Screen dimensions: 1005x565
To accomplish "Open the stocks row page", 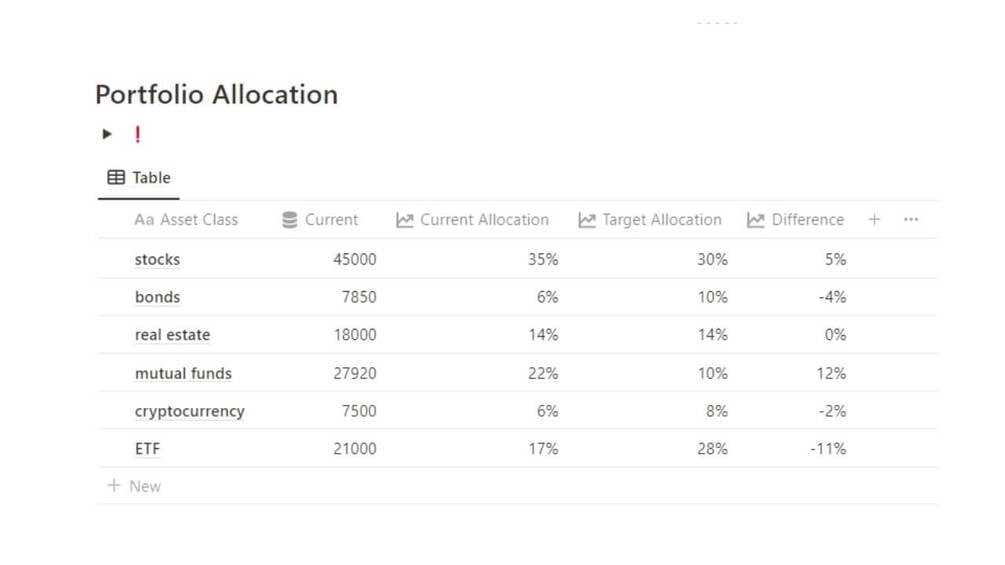I will [158, 259].
